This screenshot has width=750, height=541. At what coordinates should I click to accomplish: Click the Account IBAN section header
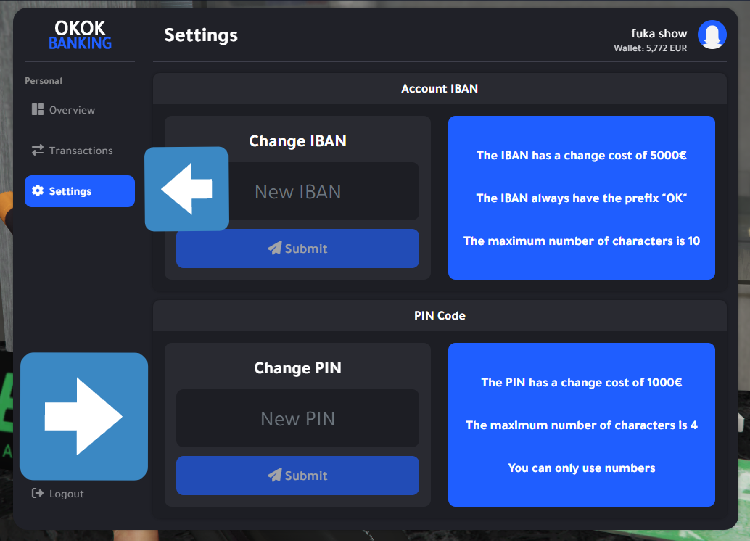tap(439, 89)
